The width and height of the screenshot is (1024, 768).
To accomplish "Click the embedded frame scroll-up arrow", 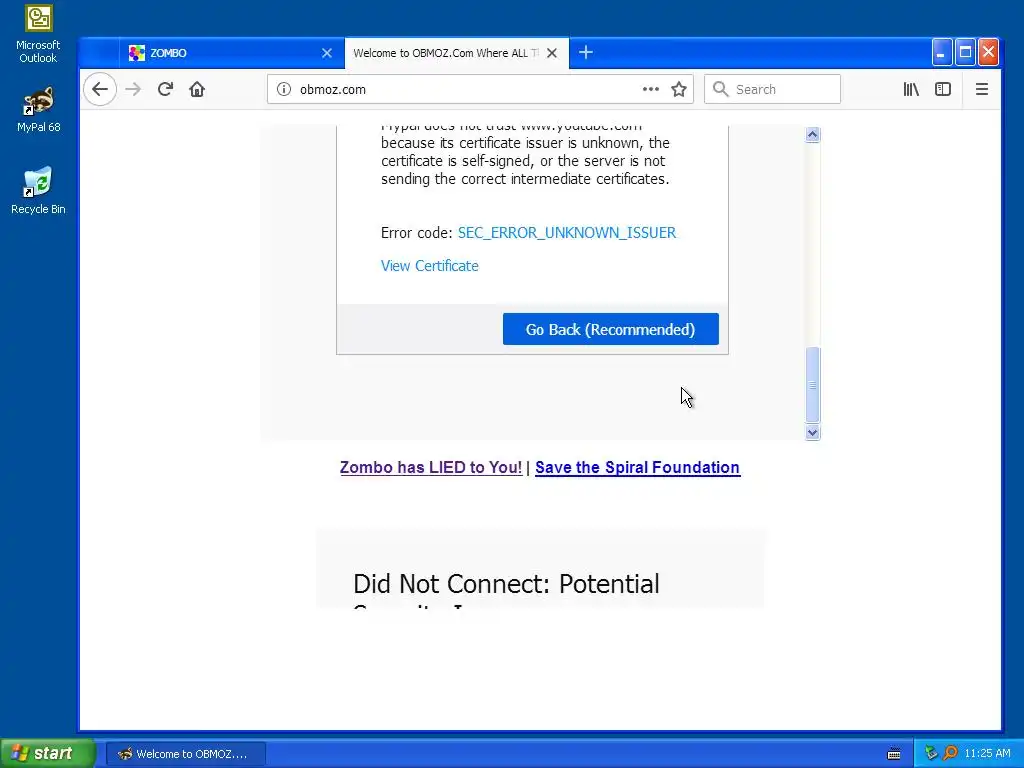I will [x=812, y=135].
